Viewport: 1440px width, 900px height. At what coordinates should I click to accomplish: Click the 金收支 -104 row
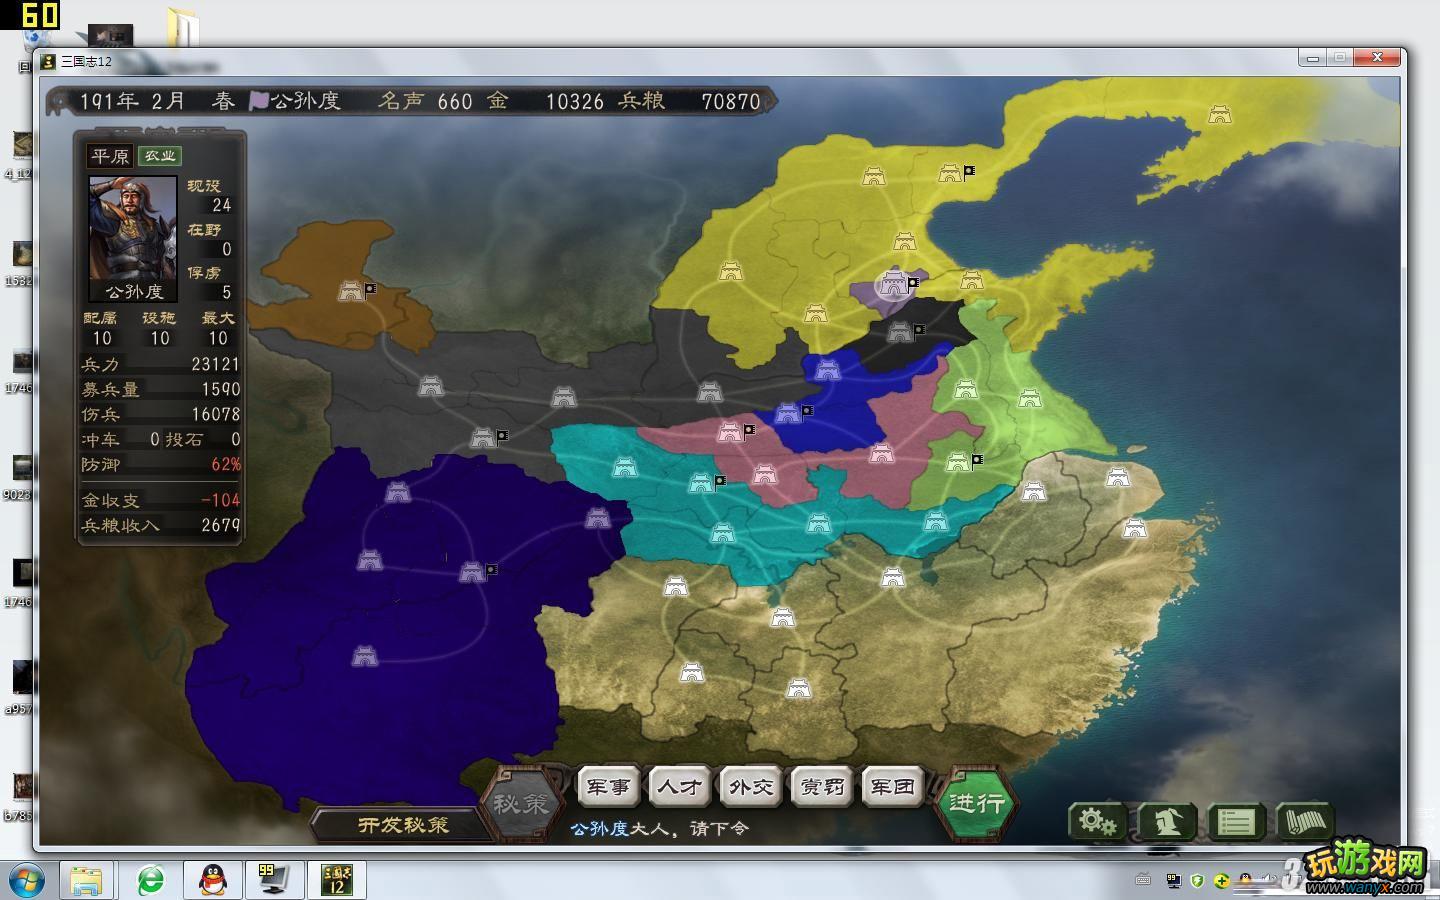click(160, 500)
